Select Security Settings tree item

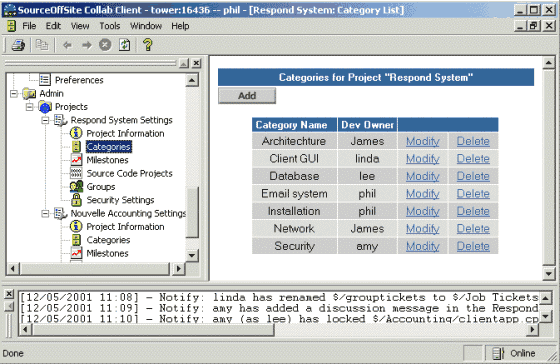(120, 200)
